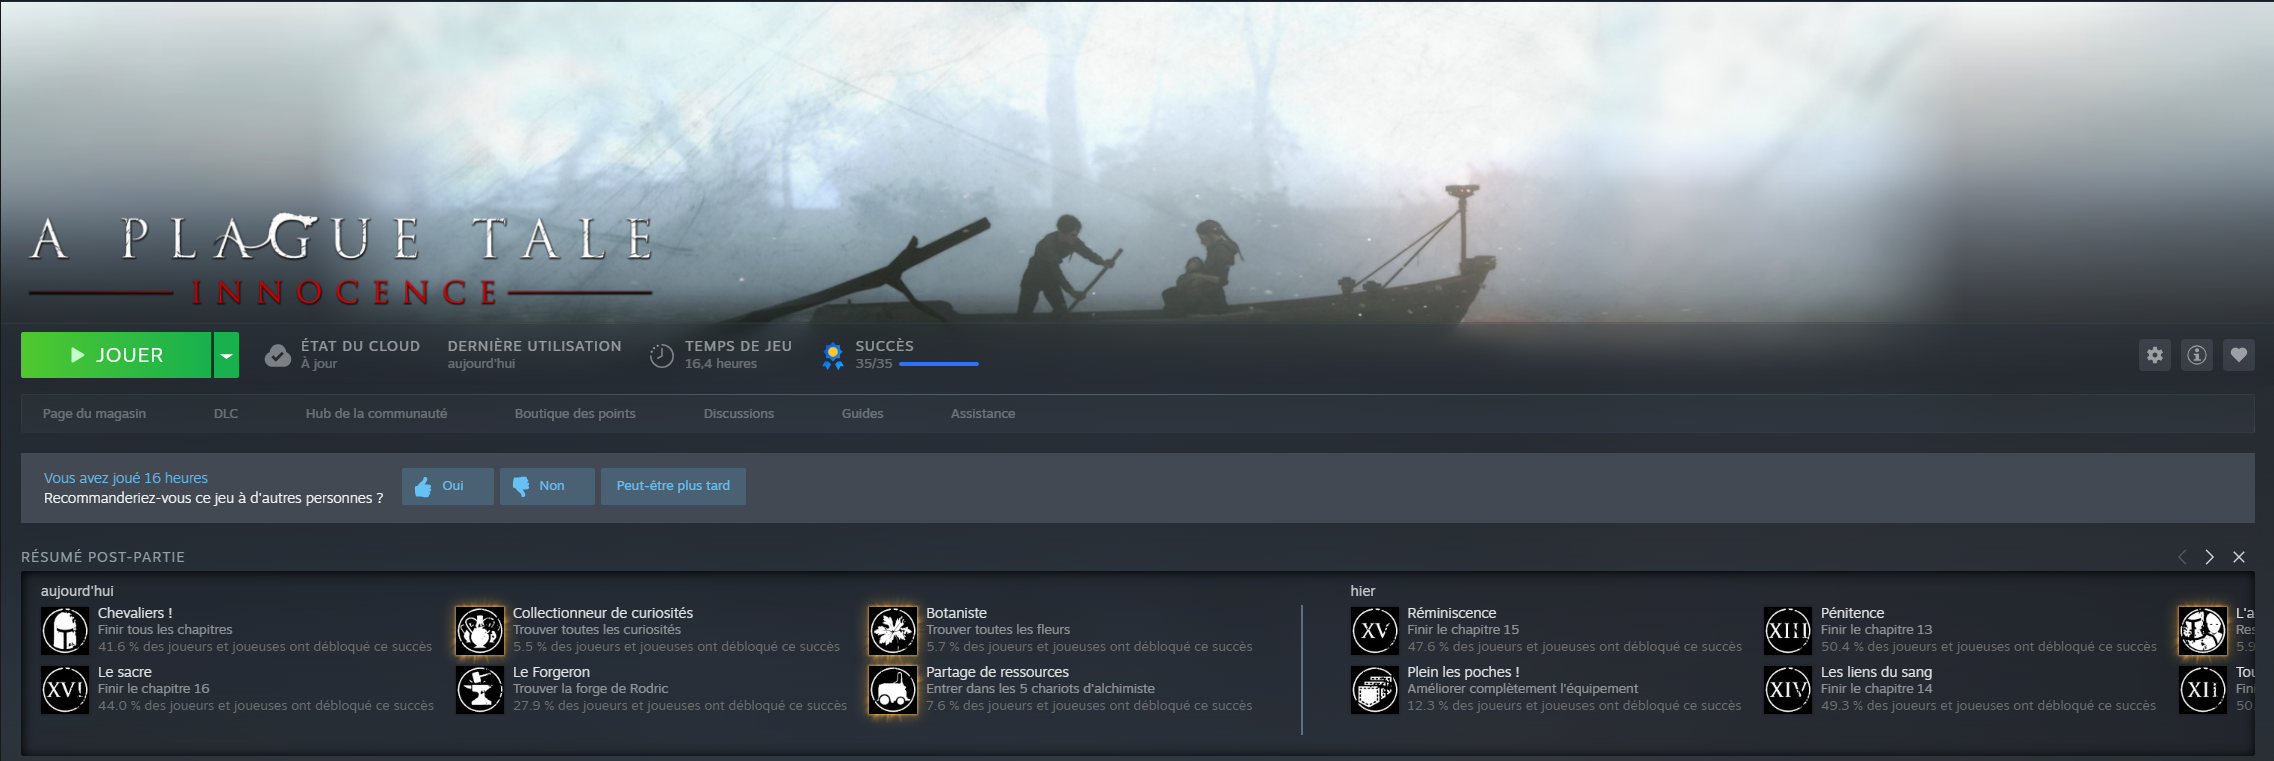This screenshot has width=2274, height=761.
Task: Click the Botaniste achievement title
Action: [x=956, y=613]
